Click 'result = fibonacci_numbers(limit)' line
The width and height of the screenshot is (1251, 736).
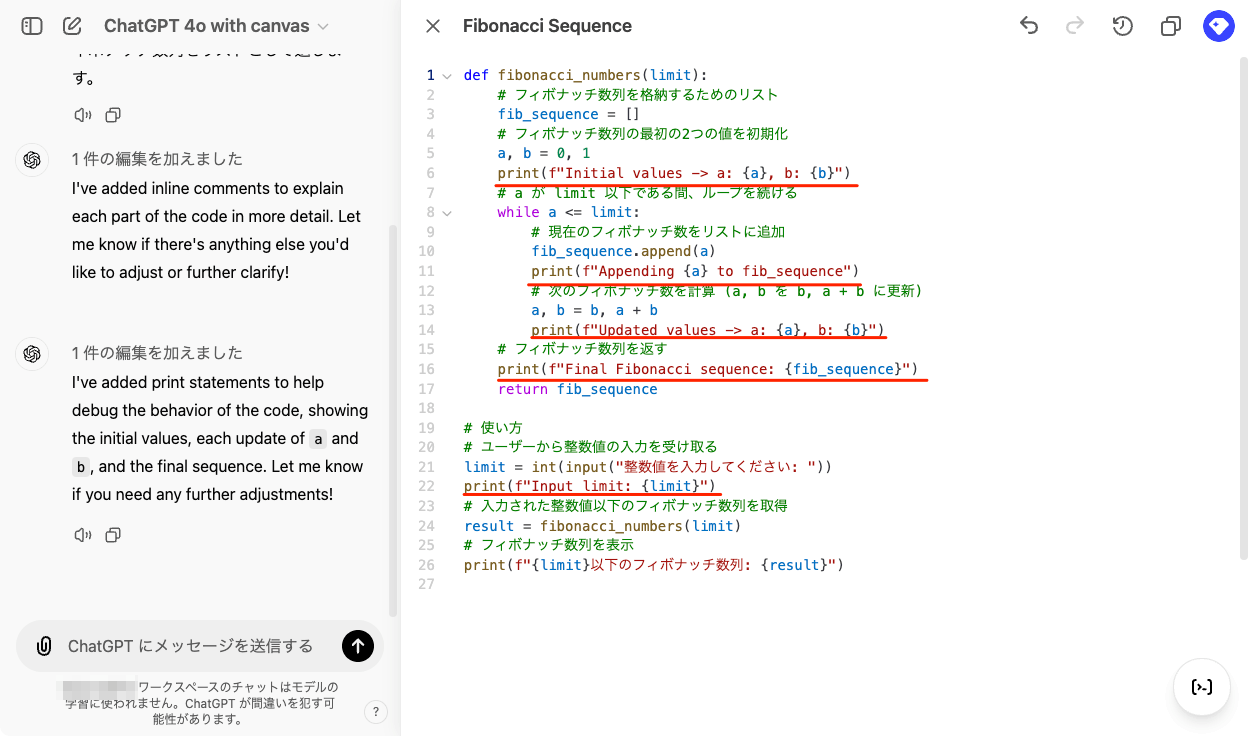[x=602, y=526]
